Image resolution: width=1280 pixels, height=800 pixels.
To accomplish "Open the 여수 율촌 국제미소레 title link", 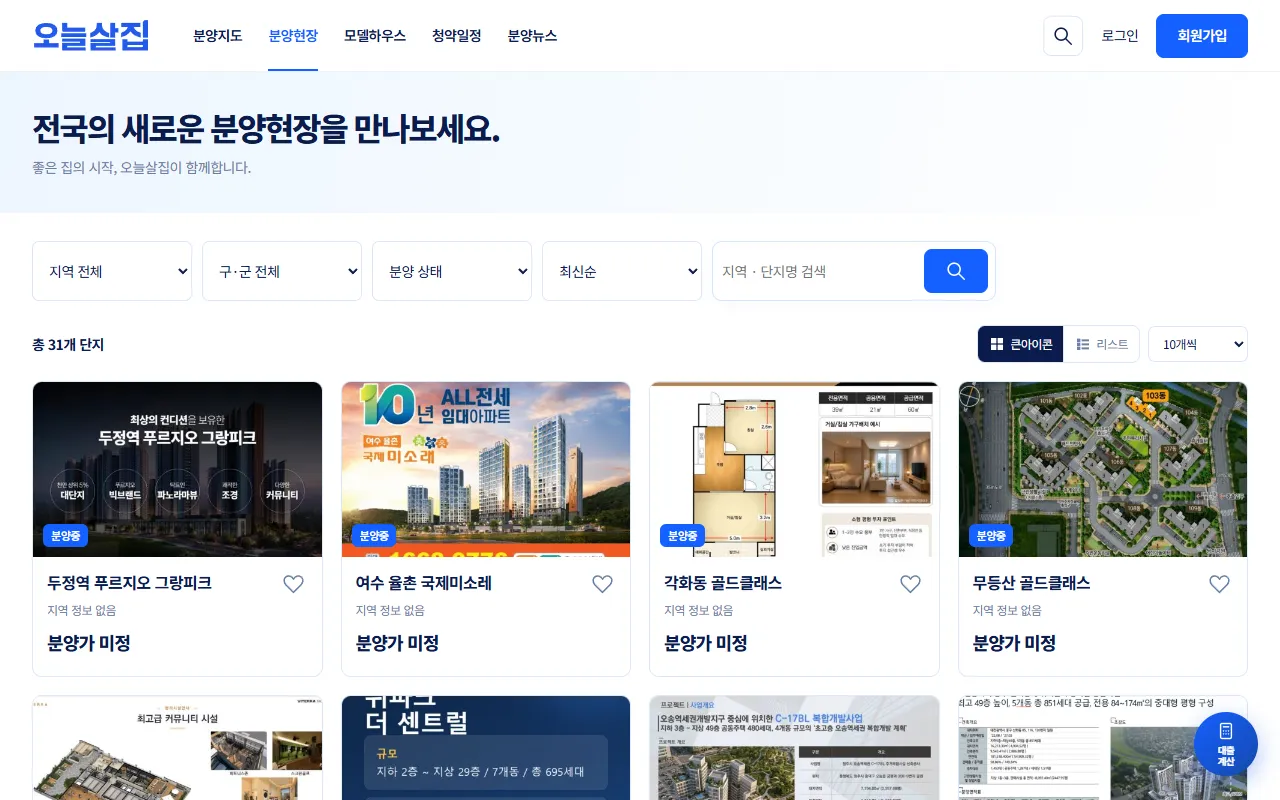I will 424,583.
